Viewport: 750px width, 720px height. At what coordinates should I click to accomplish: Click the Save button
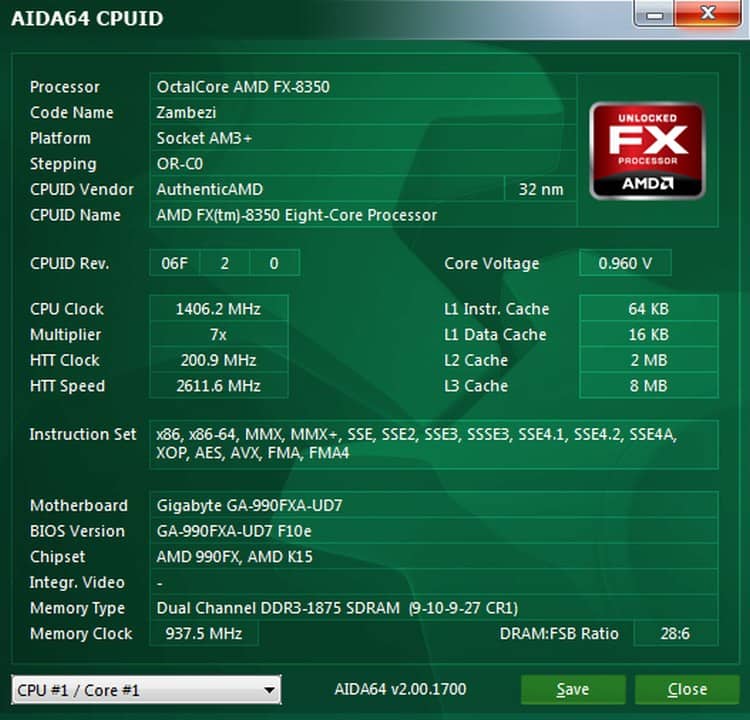(572, 689)
